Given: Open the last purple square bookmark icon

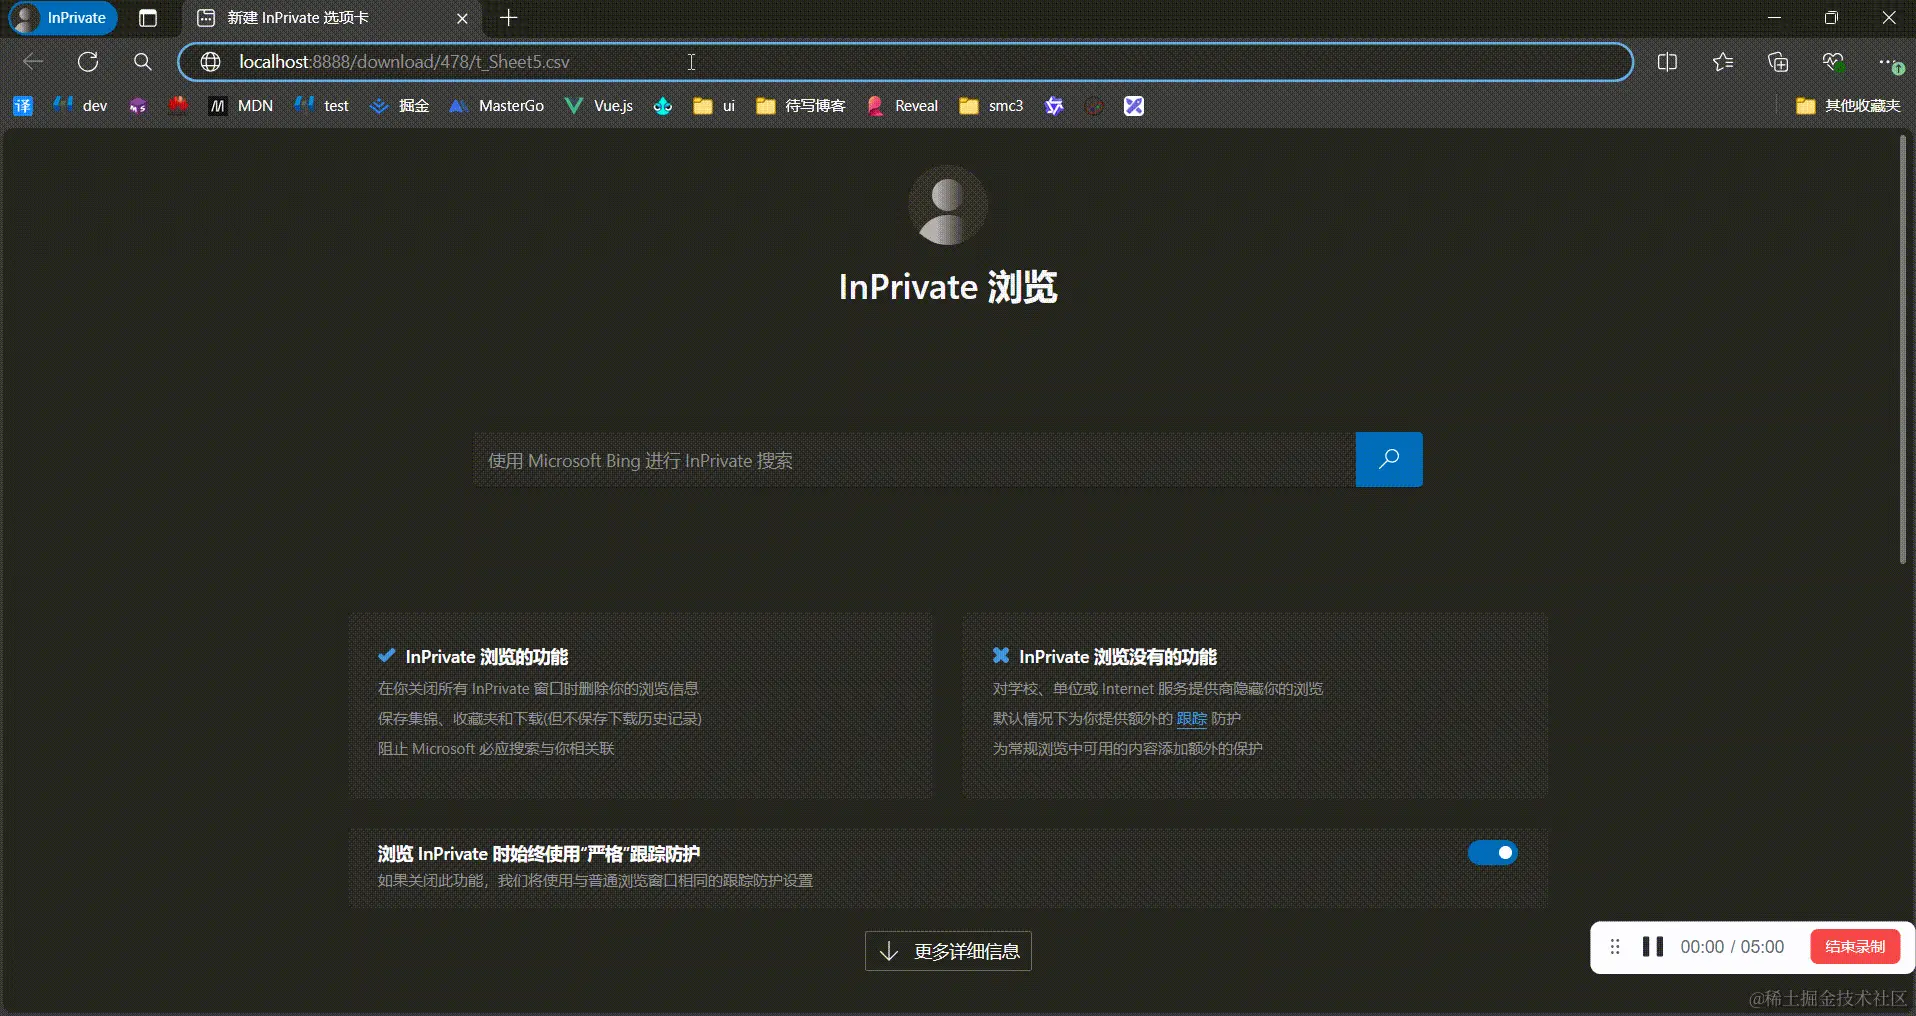Looking at the screenshot, I should [x=1134, y=106].
